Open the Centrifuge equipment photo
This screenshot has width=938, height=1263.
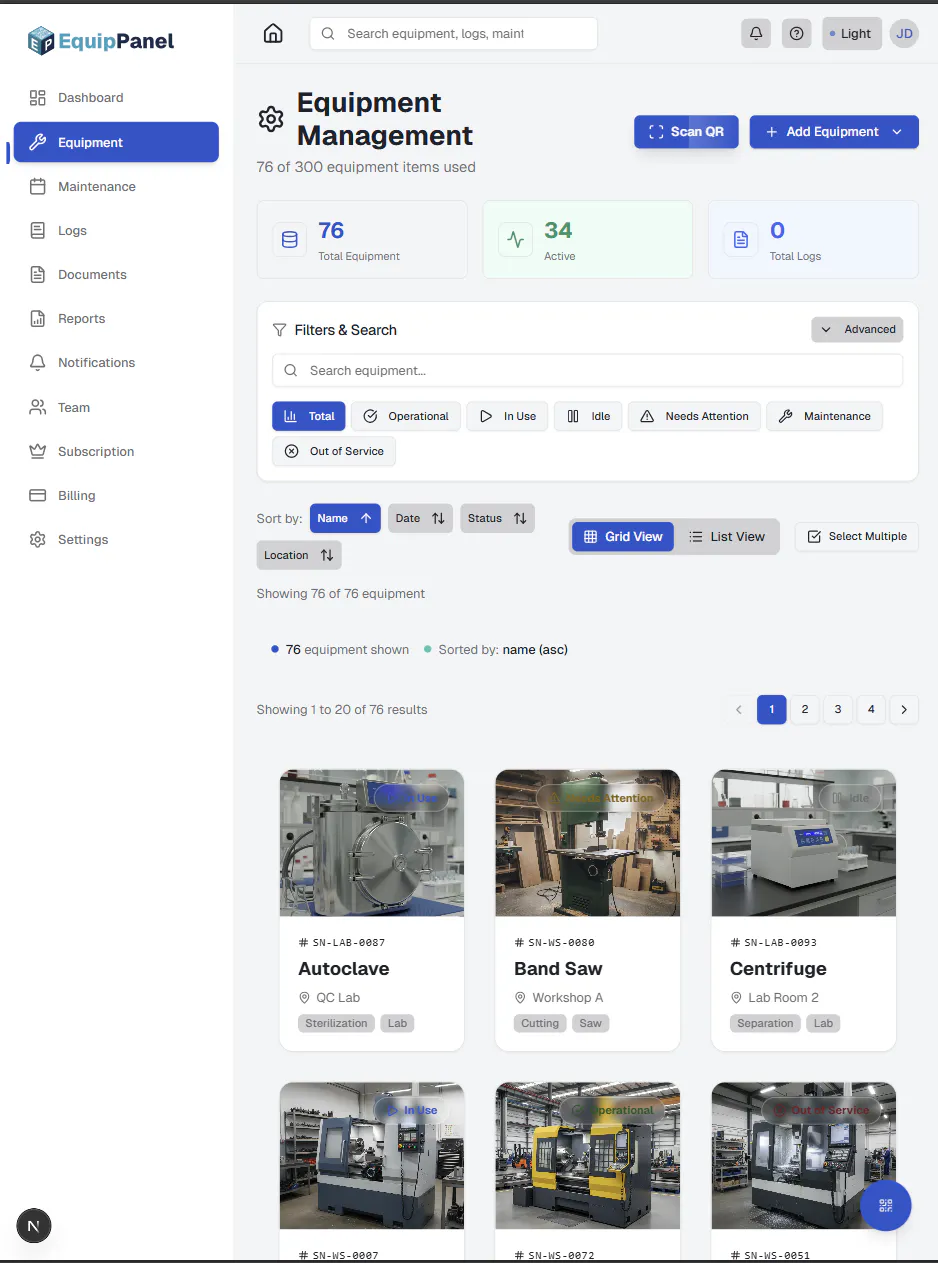pyautogui.click(x=804, y=843)
